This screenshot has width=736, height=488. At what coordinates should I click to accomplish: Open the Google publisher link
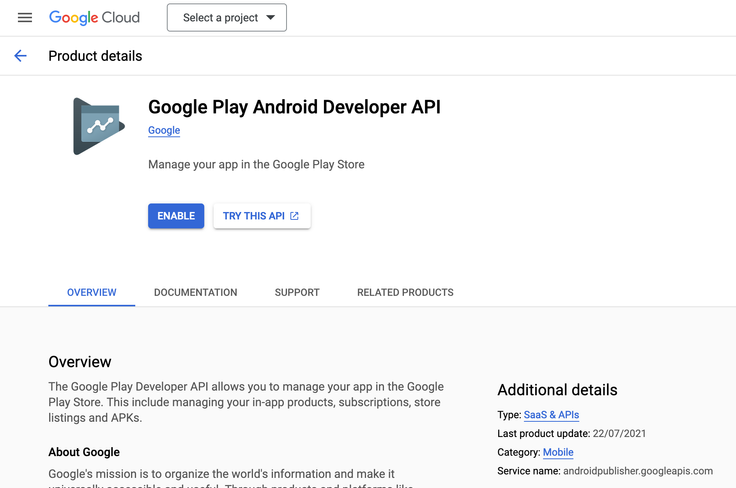pyautogui.click(x=164, y=130)
